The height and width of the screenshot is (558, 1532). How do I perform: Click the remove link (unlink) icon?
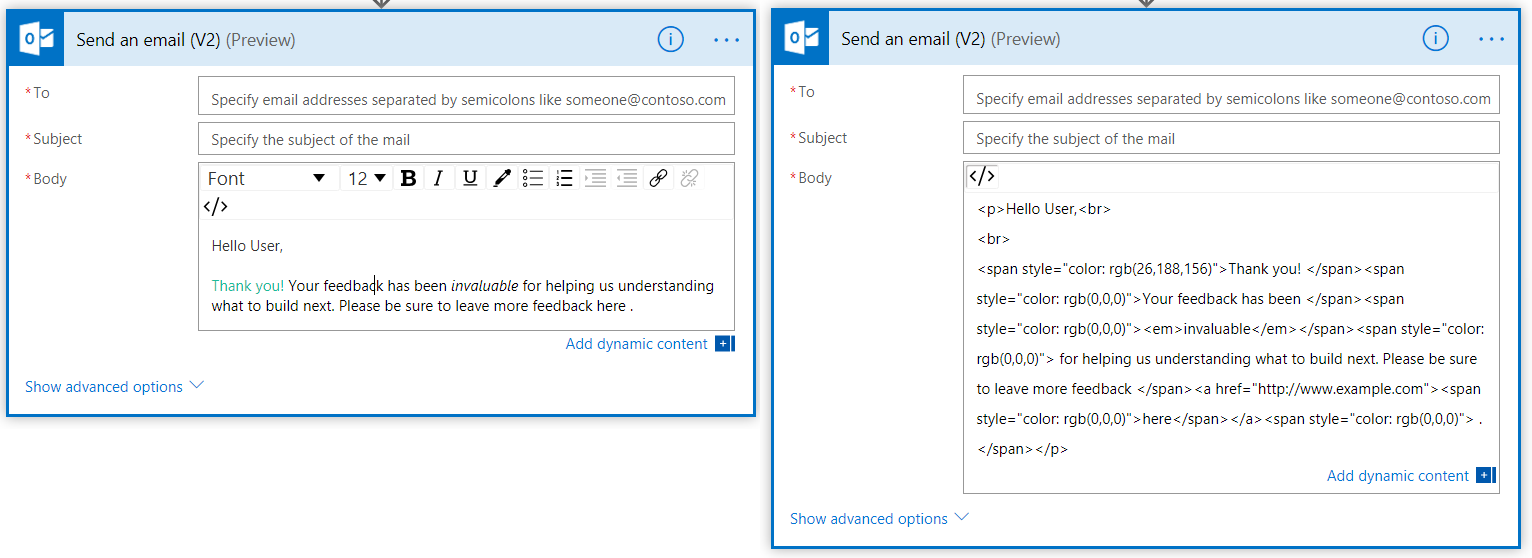[689, 178]
